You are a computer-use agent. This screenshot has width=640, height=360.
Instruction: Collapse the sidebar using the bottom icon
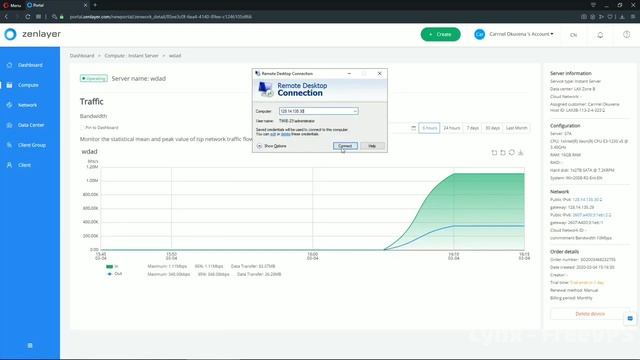(30, 345)
